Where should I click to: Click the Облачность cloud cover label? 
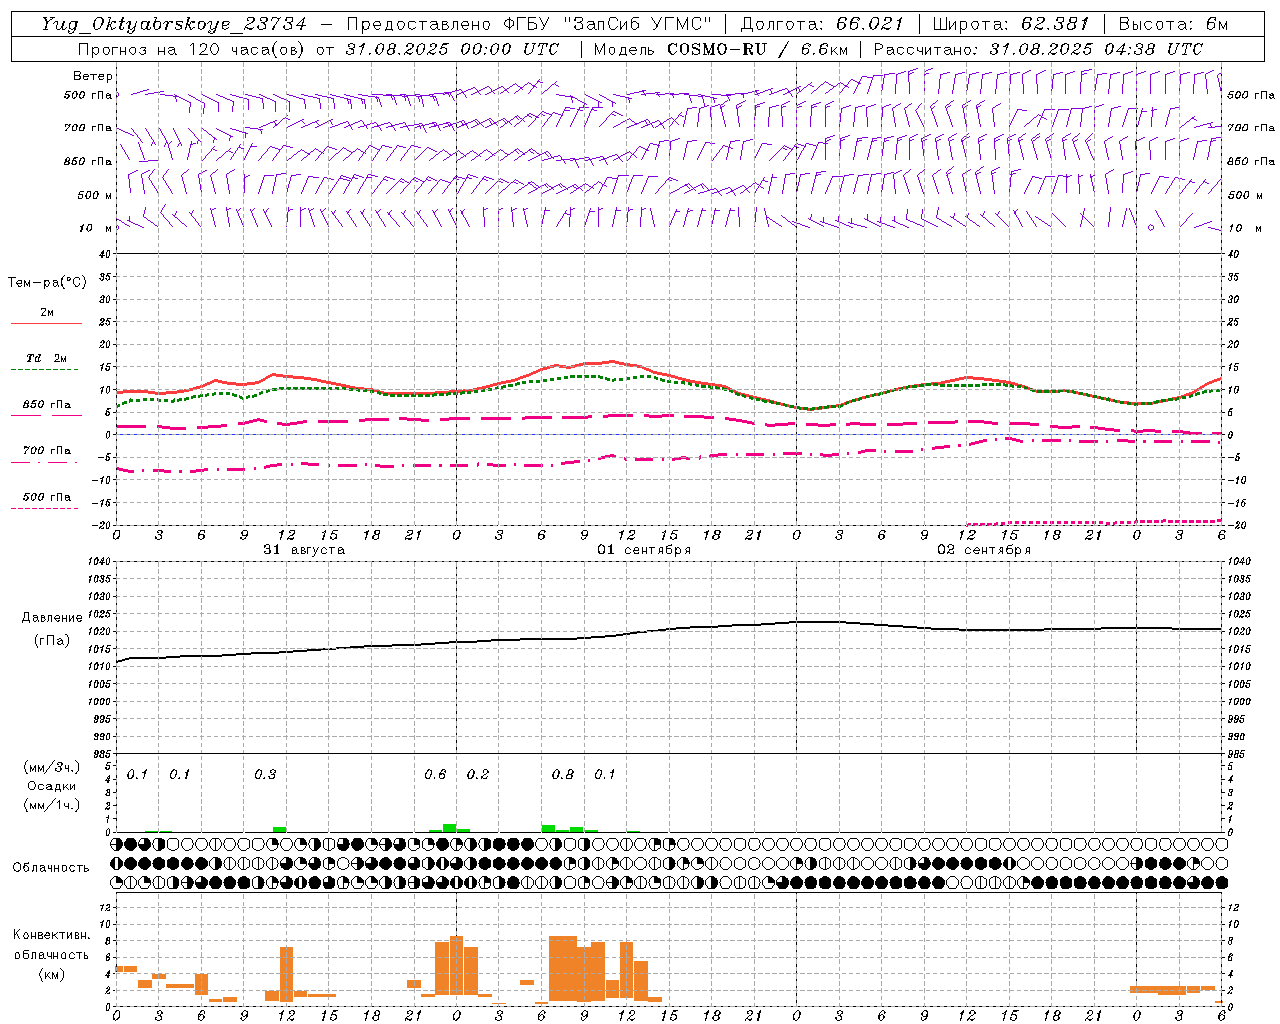point(51,868)
